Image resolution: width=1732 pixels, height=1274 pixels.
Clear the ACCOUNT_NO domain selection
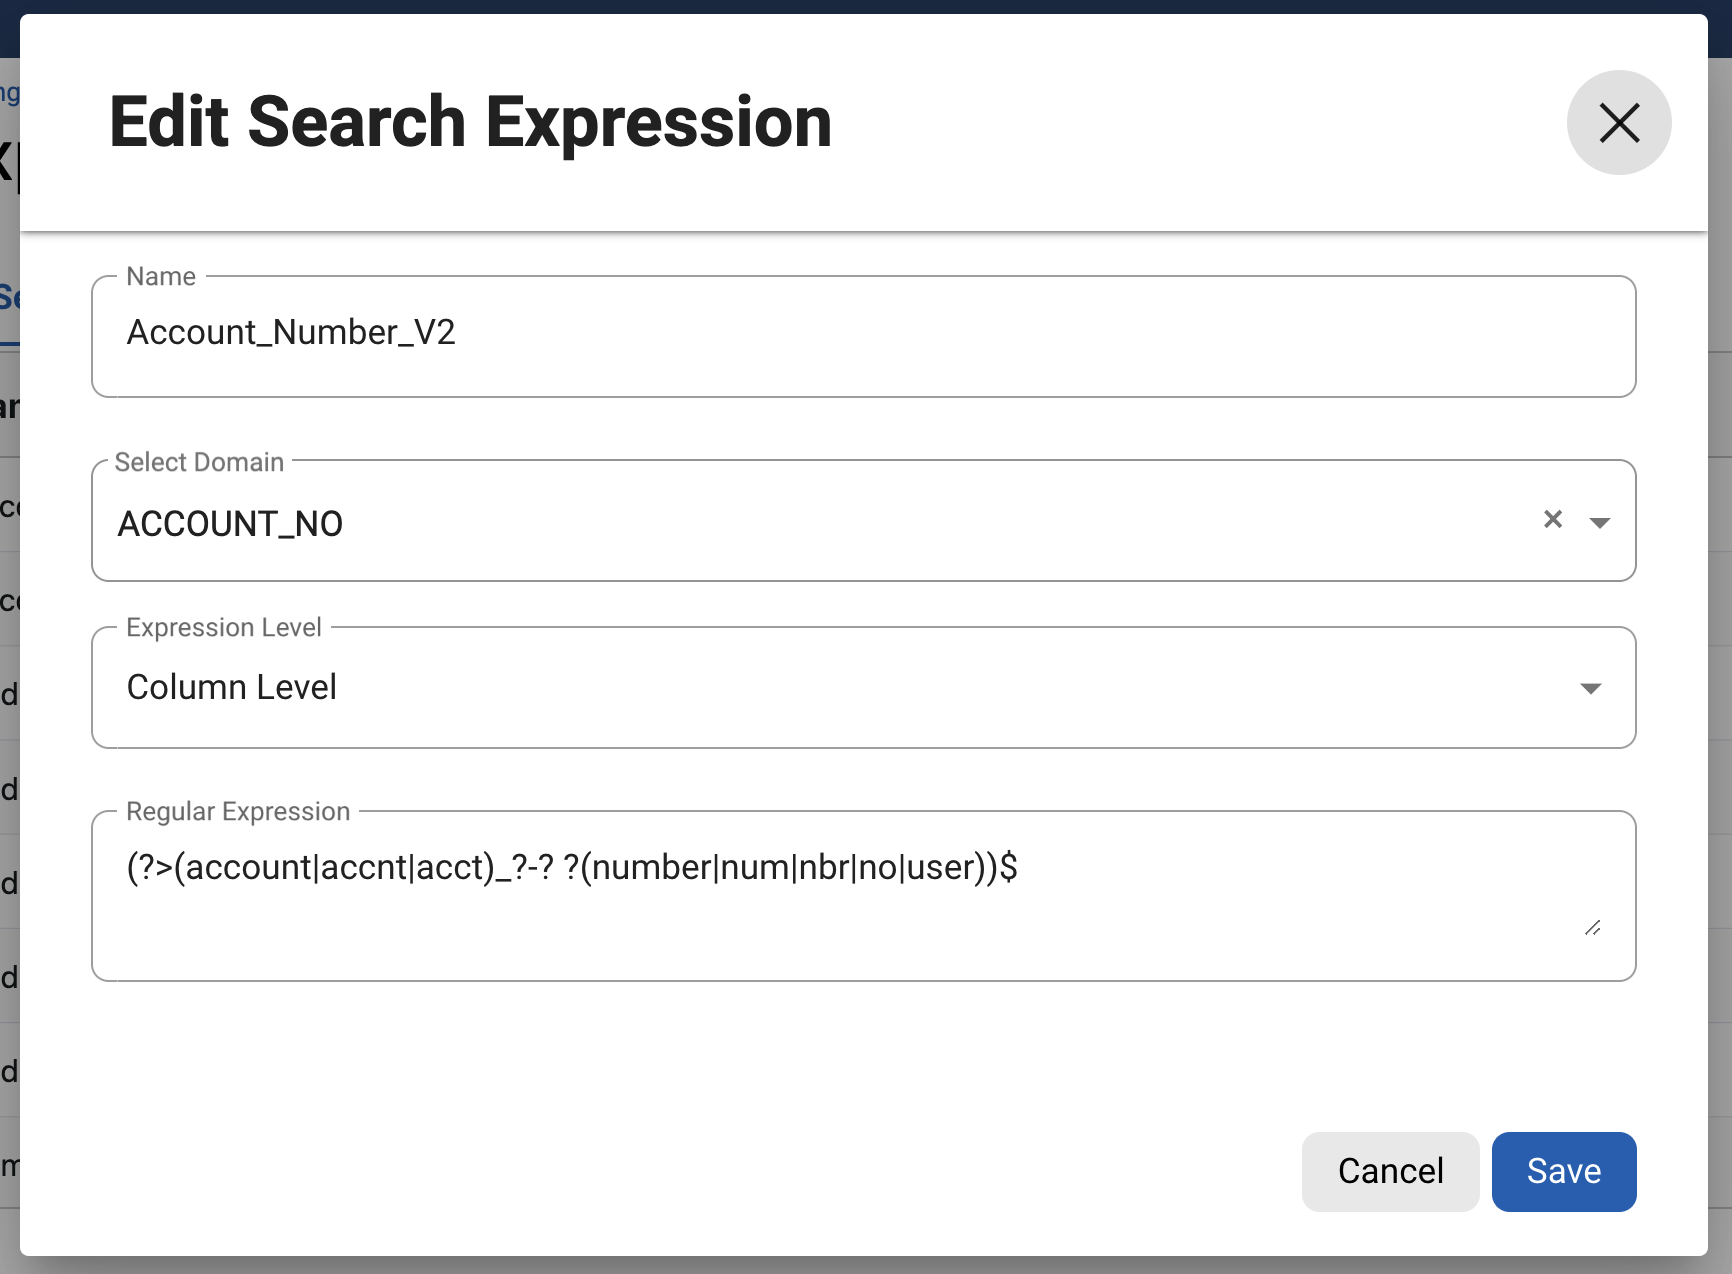tap(1552, 519)
